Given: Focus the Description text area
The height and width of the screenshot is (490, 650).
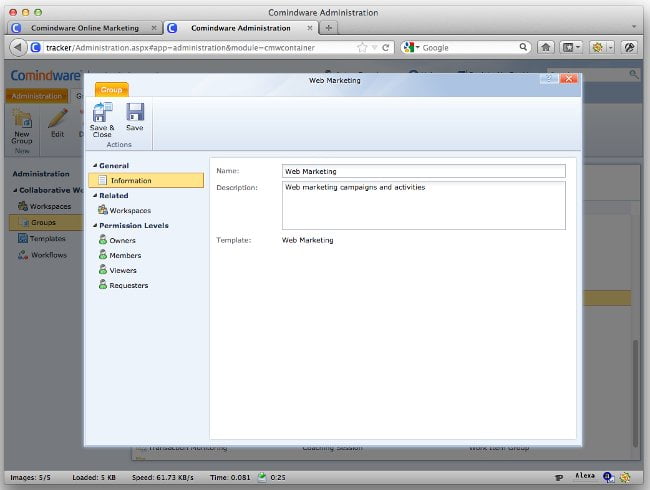Looking at the screenshot, I should pyautogui.click(x=424, y=205).
